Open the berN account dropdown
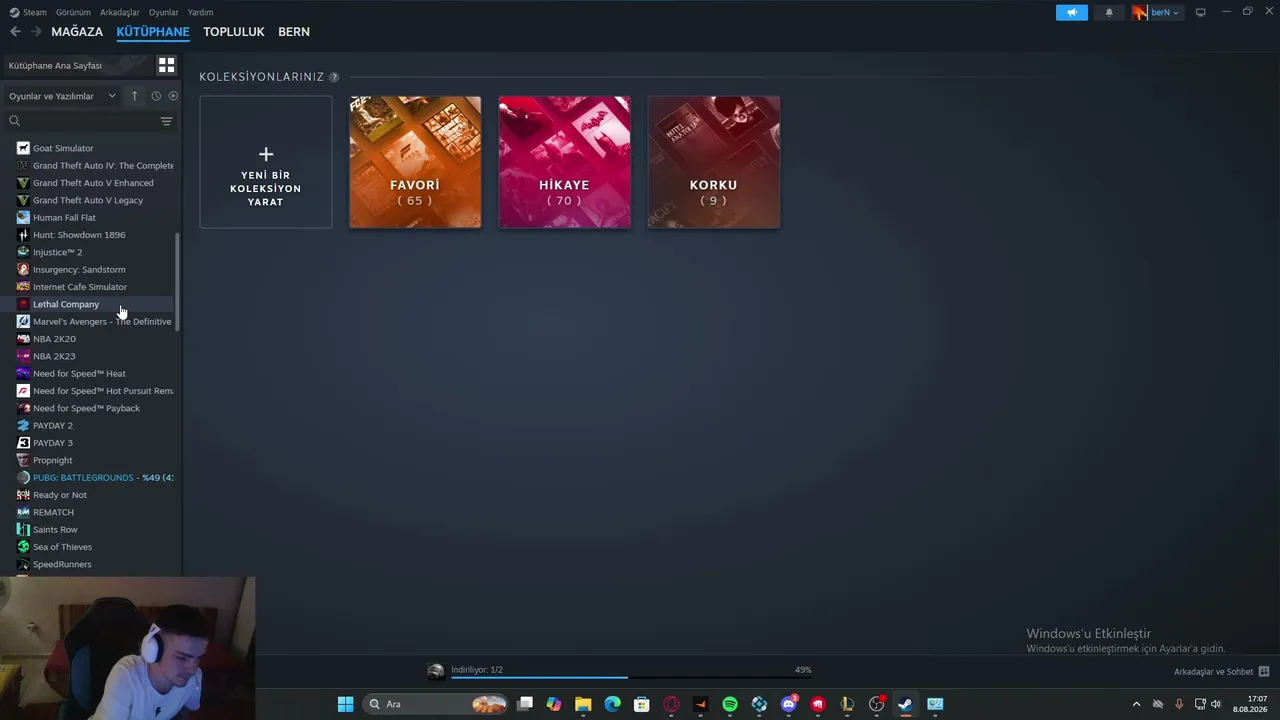The image size is (1280, 720). click(x=1158, y=12)
